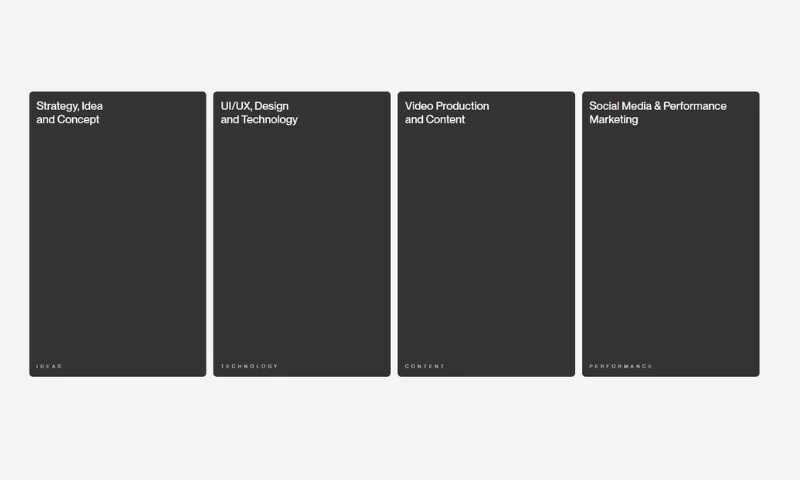Open Social Media & Performance Marketing title
Image resolution: width=800 pixels, height=480 pixels.
tap(658, 113)
